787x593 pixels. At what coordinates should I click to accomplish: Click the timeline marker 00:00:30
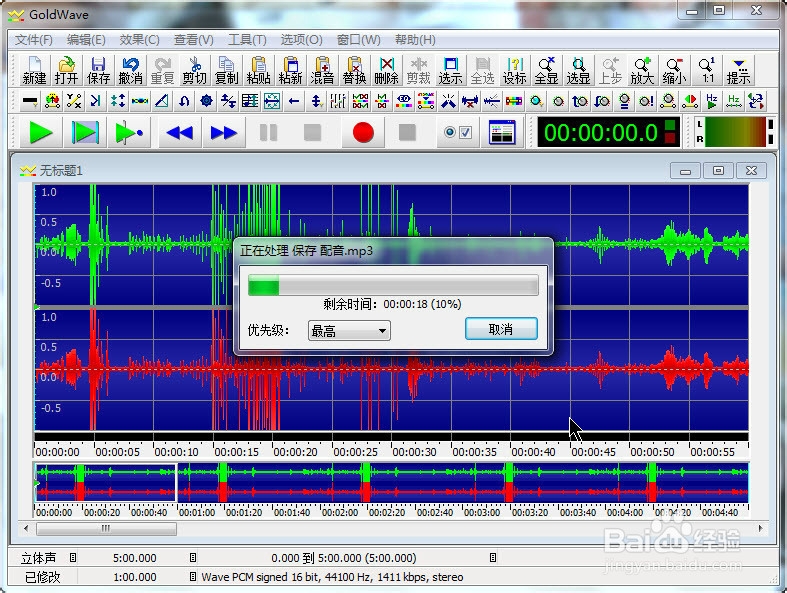point(415,452)
